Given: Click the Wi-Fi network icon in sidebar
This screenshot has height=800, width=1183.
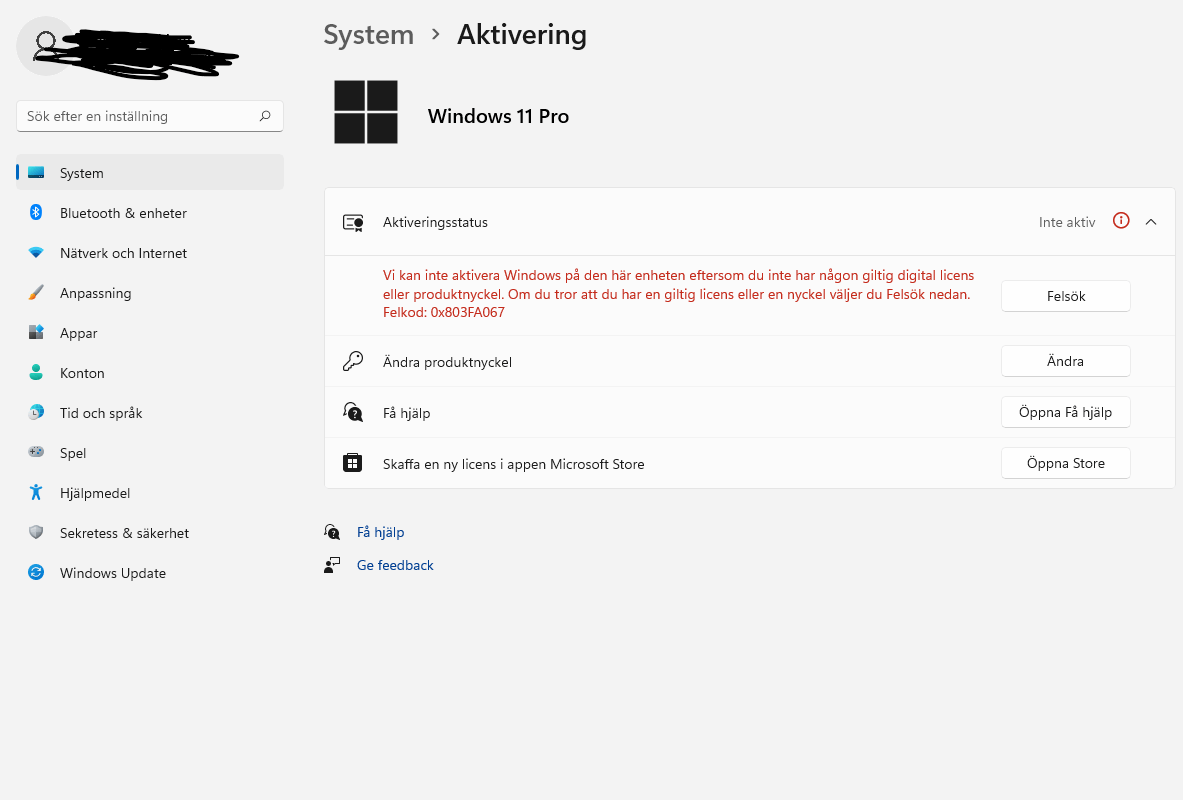Looking at the screenshot, I should tap(35, 253).
